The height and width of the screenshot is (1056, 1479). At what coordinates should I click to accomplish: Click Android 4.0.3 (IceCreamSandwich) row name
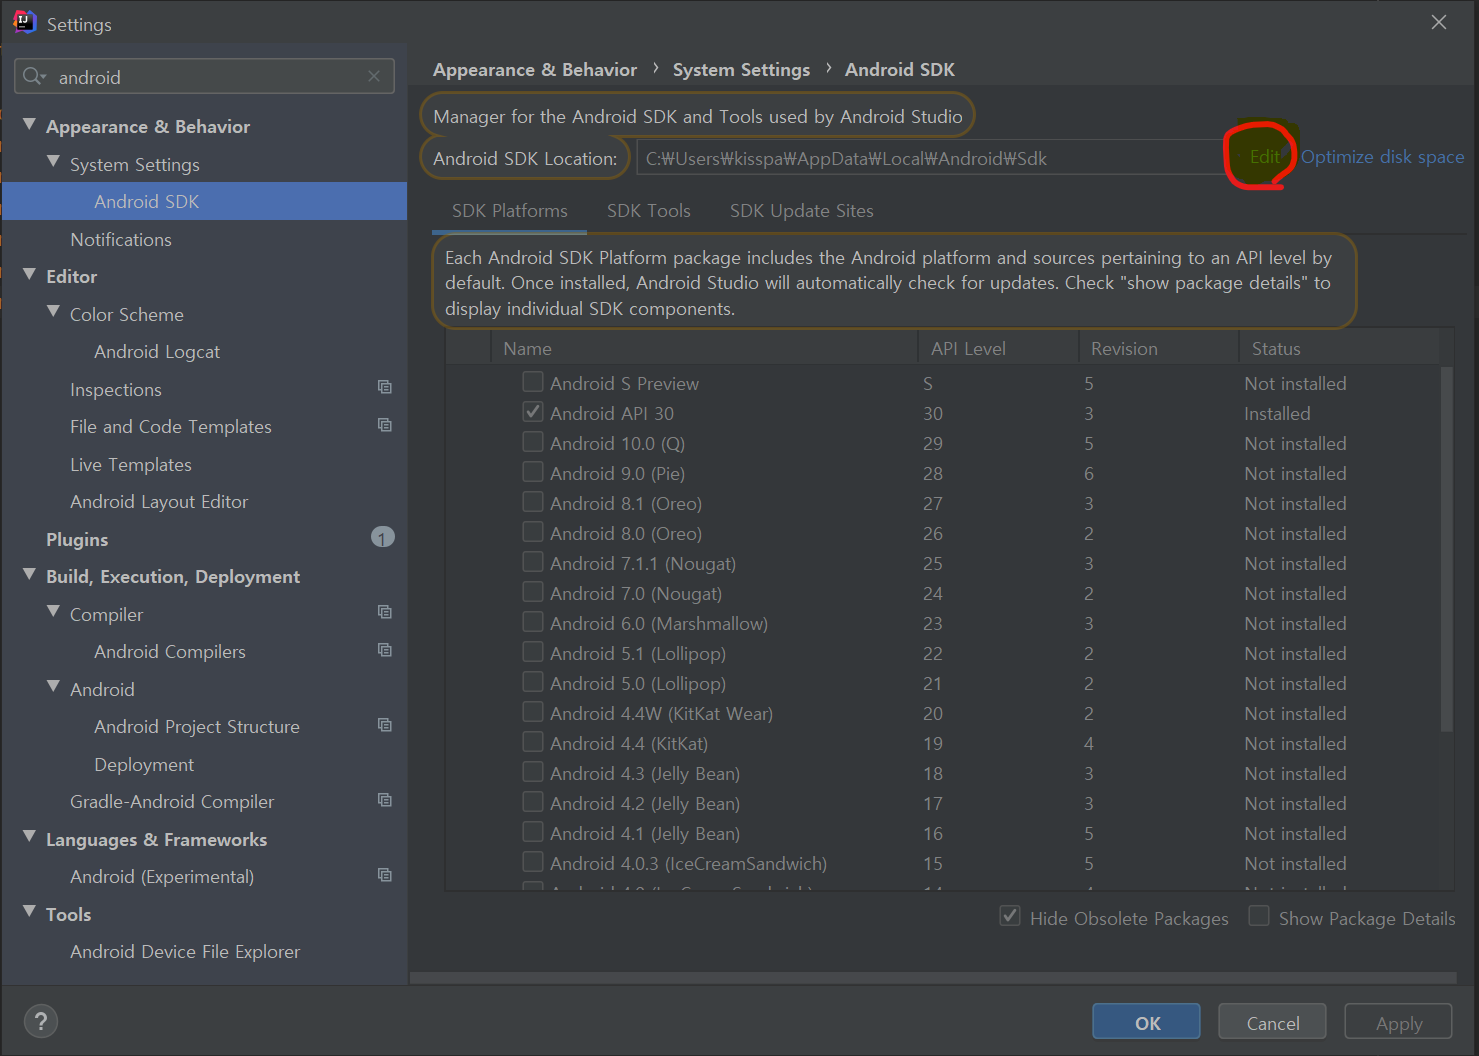[688, 863]
